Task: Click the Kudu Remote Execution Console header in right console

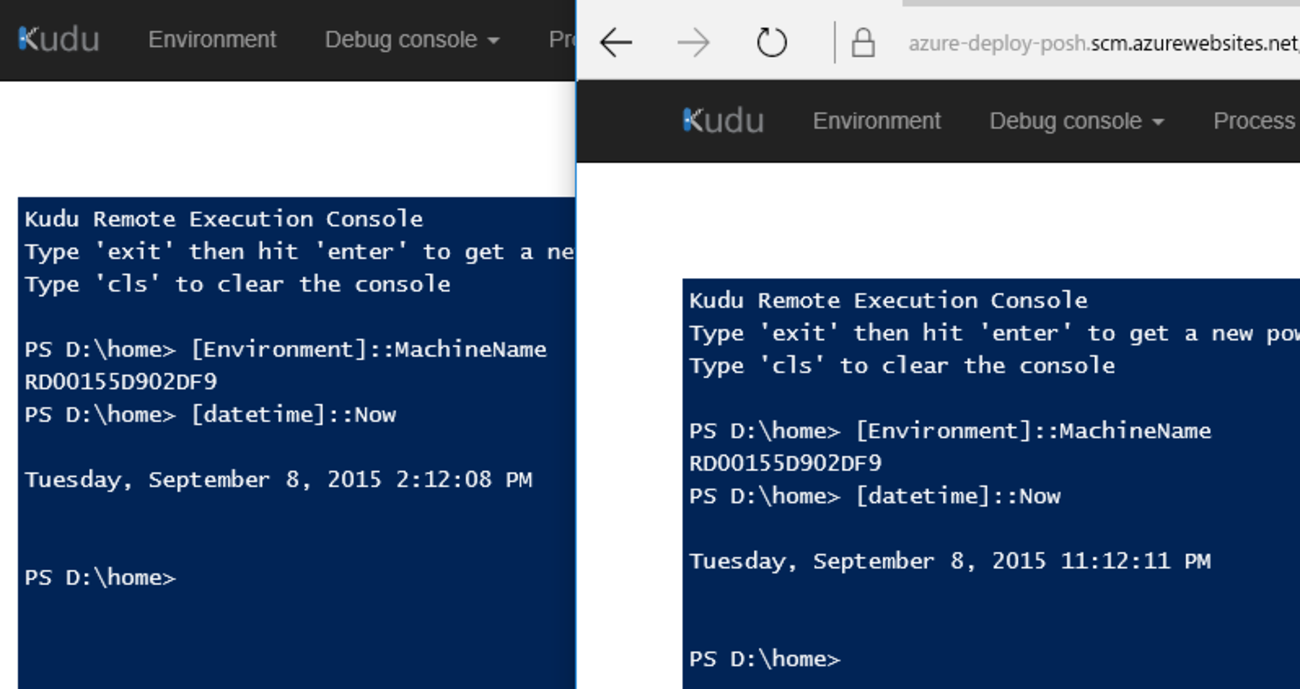Action: coord(888,300)
